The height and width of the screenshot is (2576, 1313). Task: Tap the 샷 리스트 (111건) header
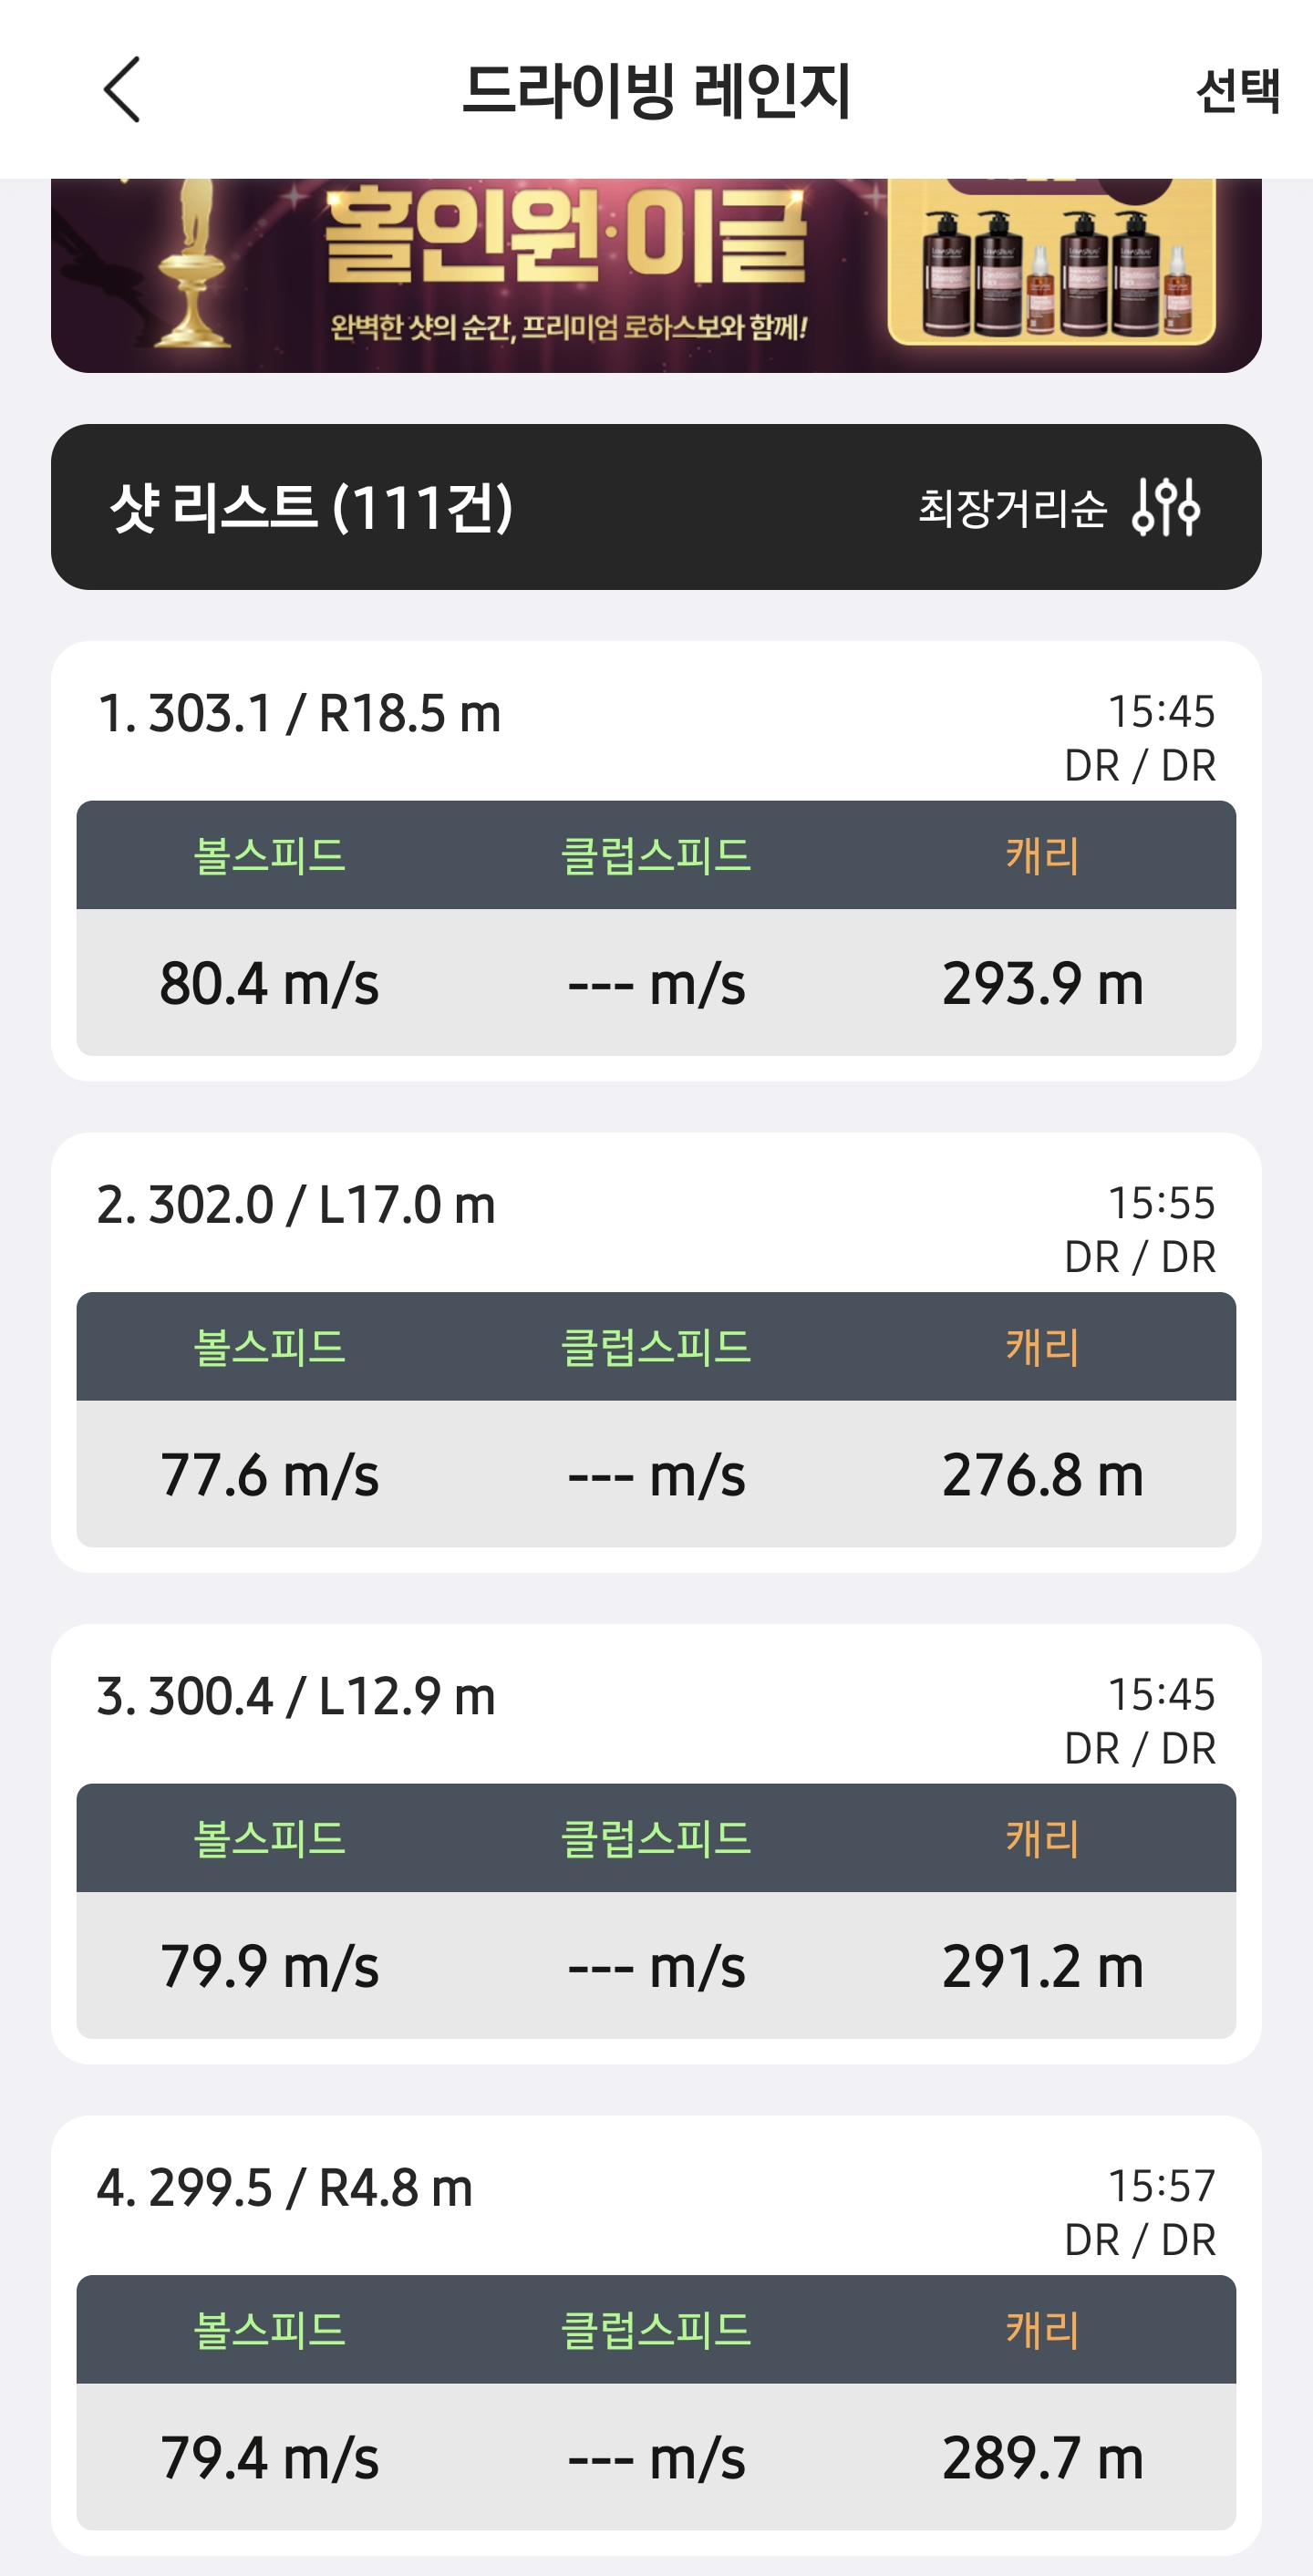point(312,507)
